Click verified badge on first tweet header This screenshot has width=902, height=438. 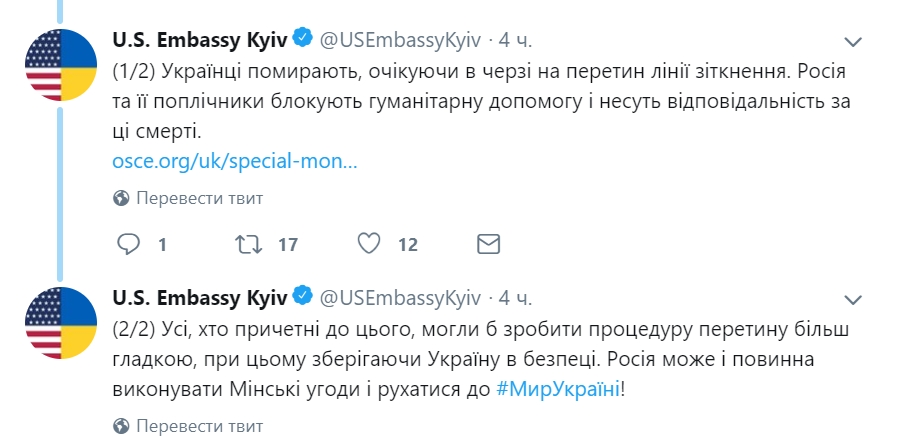(x=302, y=38)
